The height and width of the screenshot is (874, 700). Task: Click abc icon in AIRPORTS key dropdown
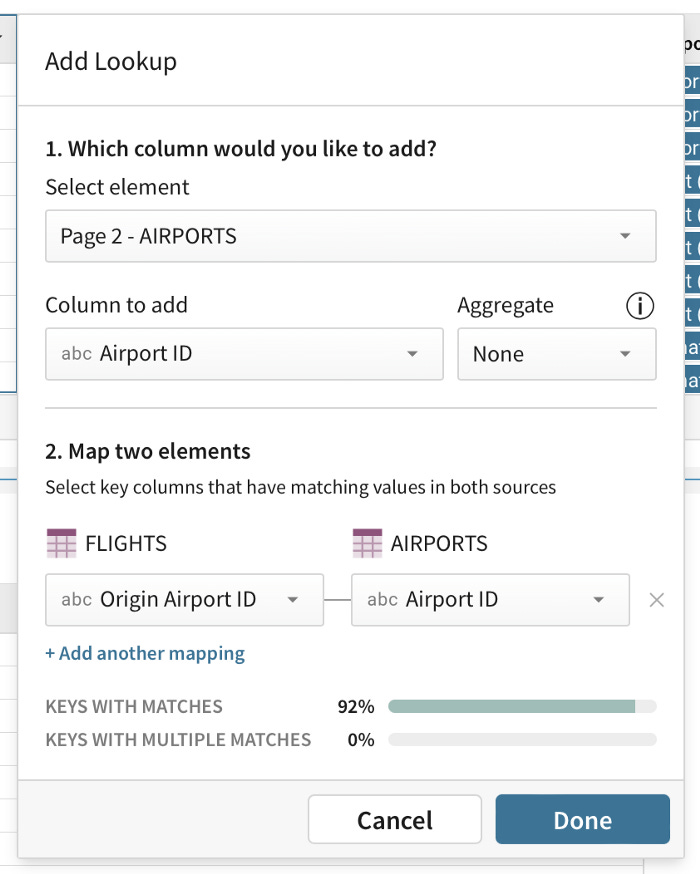(382, 600)
